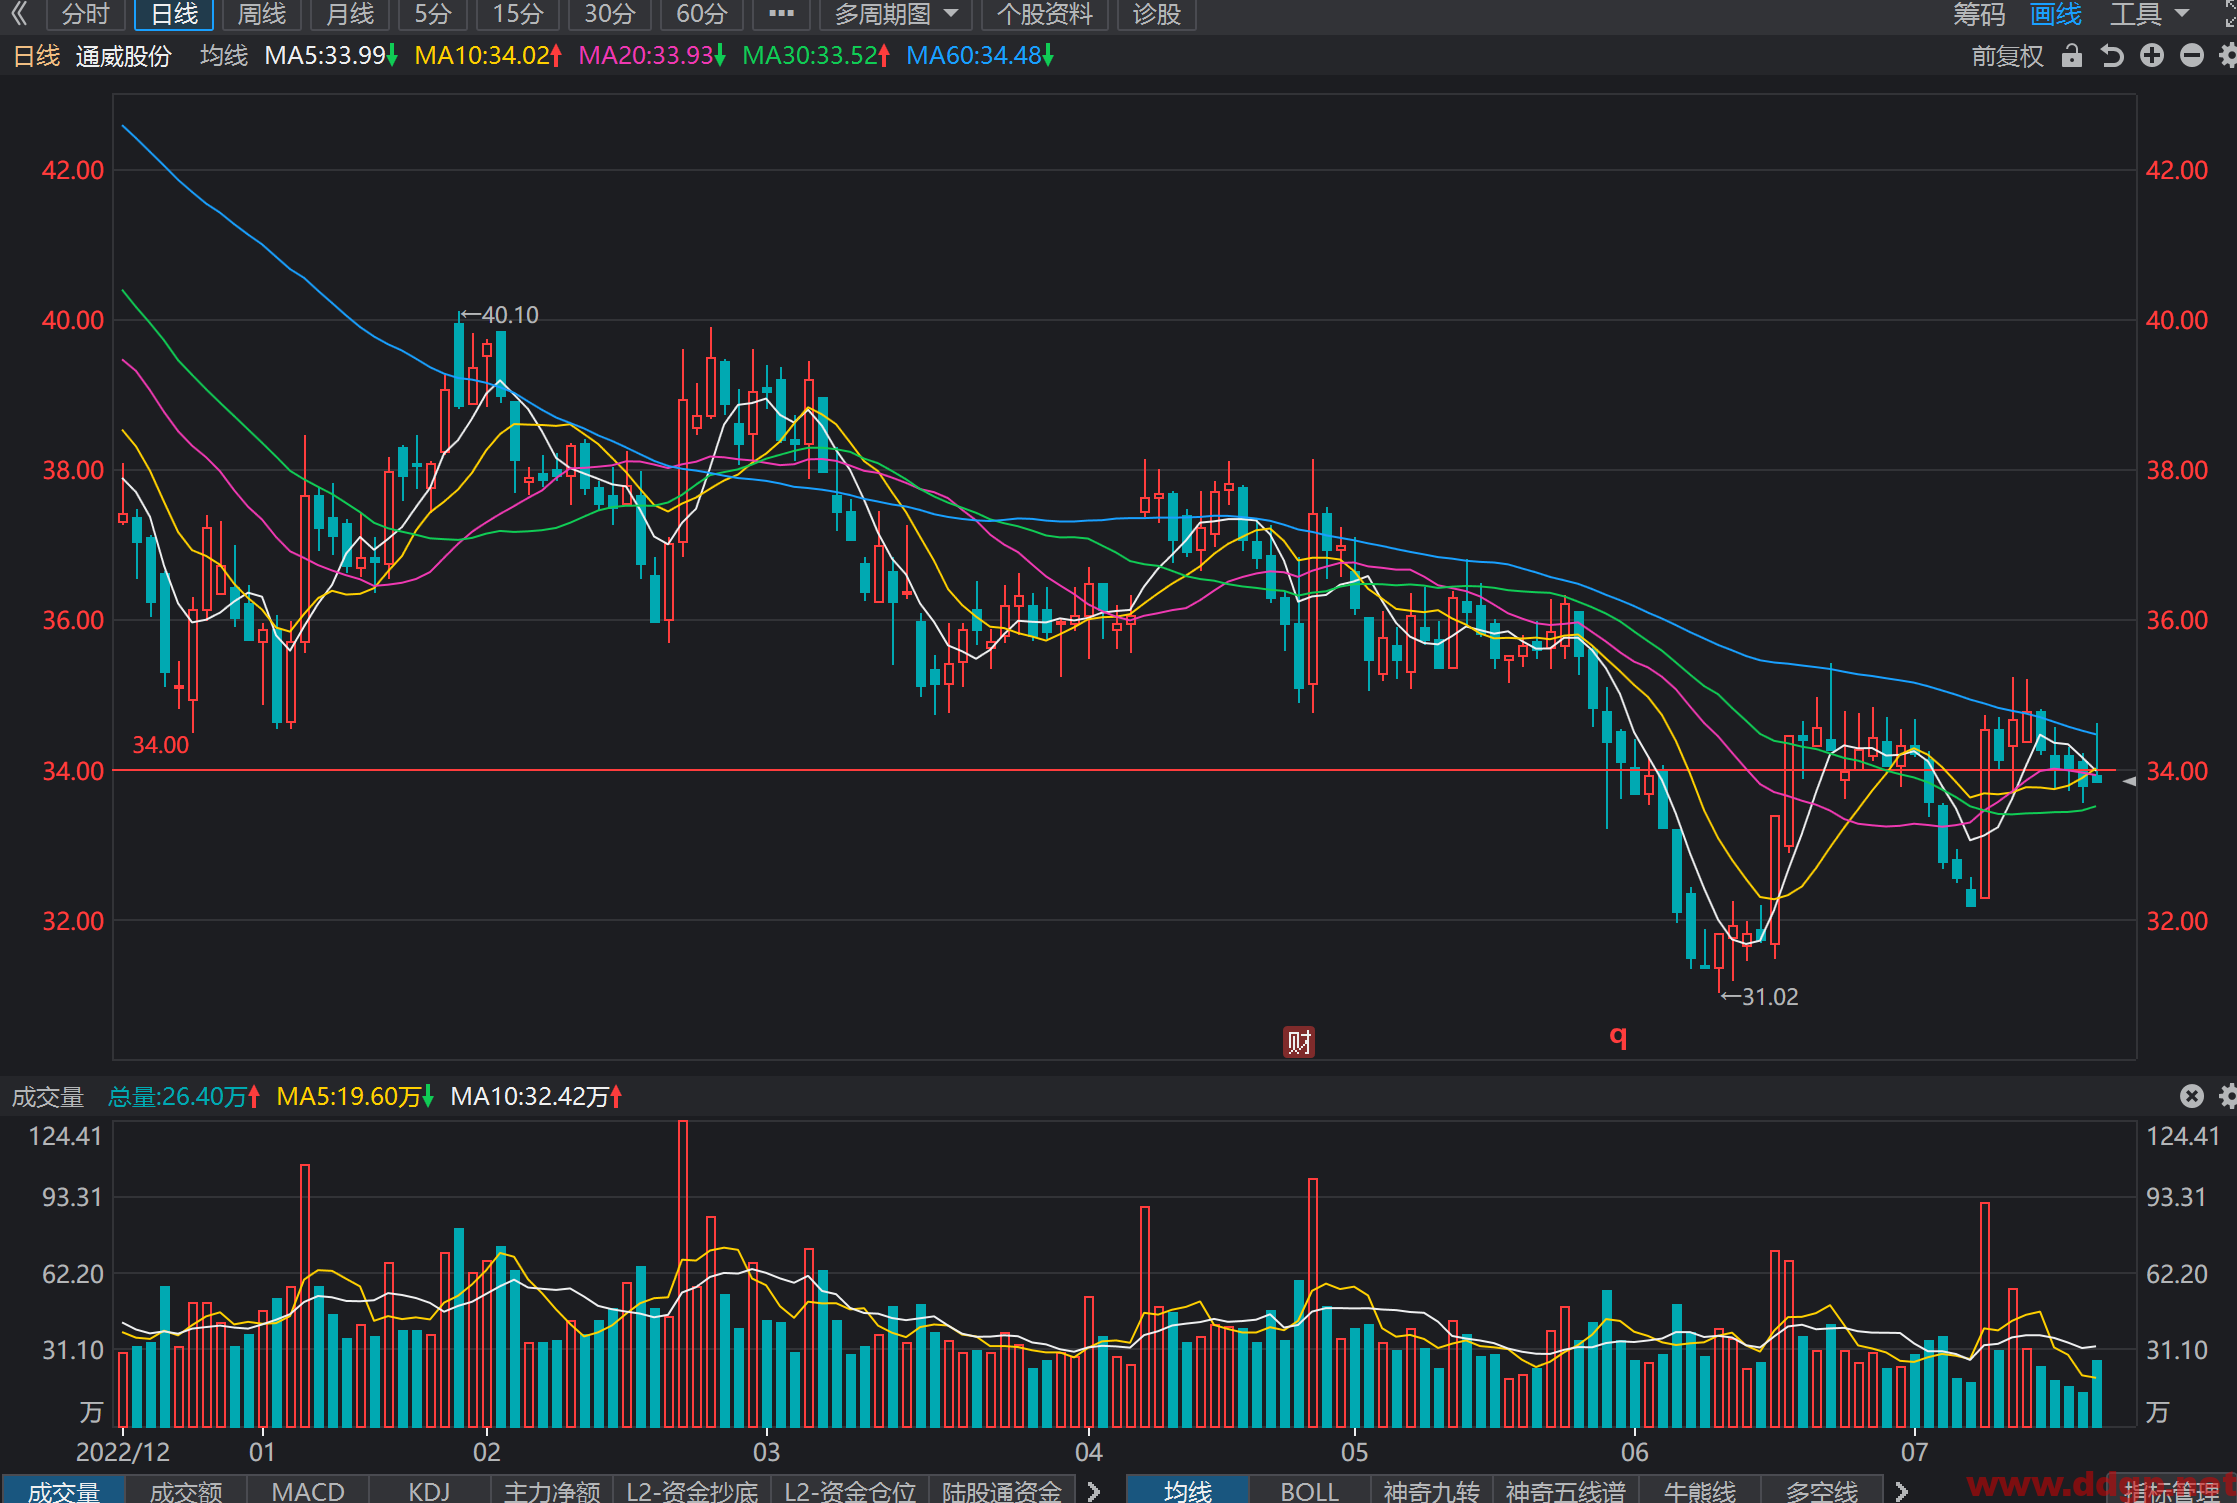Select 主力净额 sub-indicator tab
Viewport: 2237px width, 1503px height.
pyautogui.click(x=552, y=1490)
